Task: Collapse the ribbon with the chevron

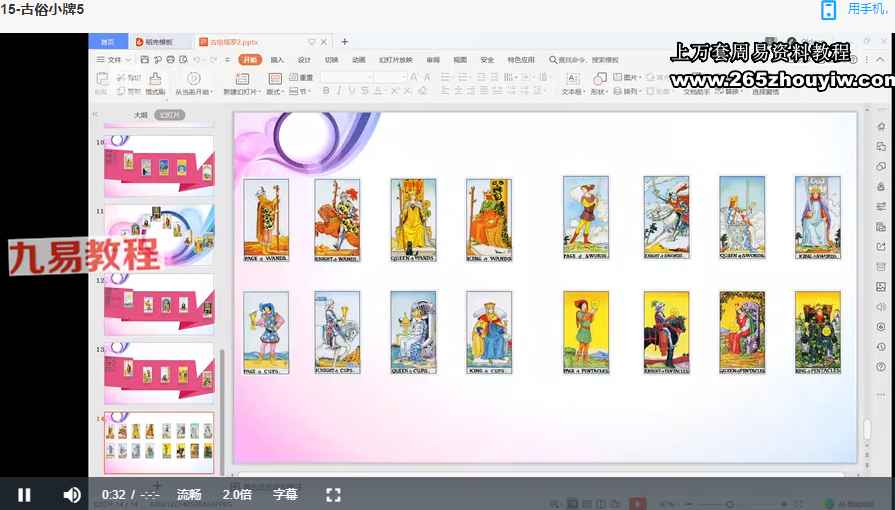Action: pos(880,59)
